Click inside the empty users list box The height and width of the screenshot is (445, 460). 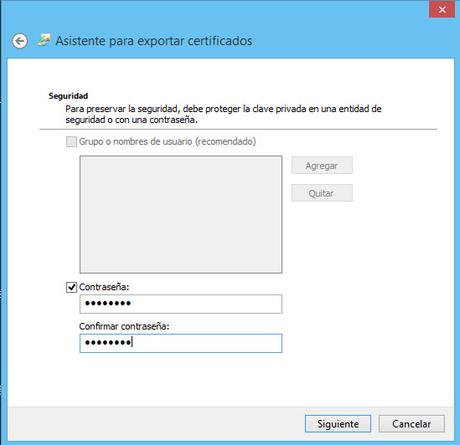coord(181,214)
